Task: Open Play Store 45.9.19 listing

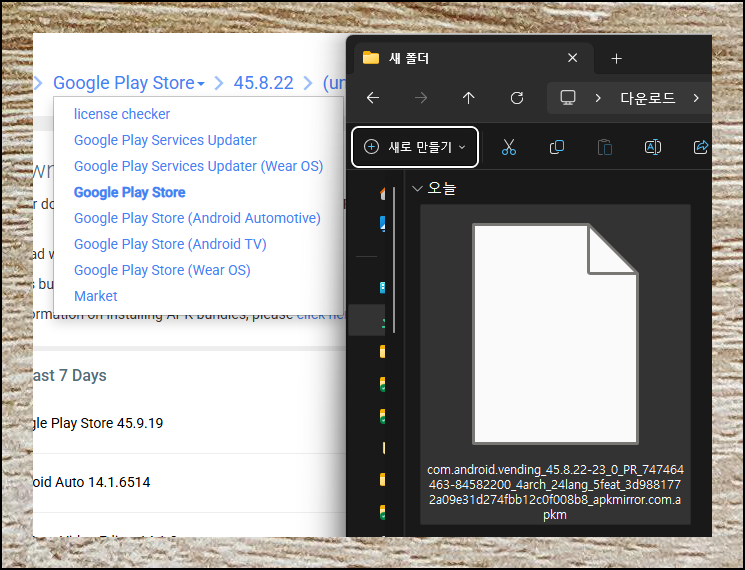Action: [x=98, y=423]
